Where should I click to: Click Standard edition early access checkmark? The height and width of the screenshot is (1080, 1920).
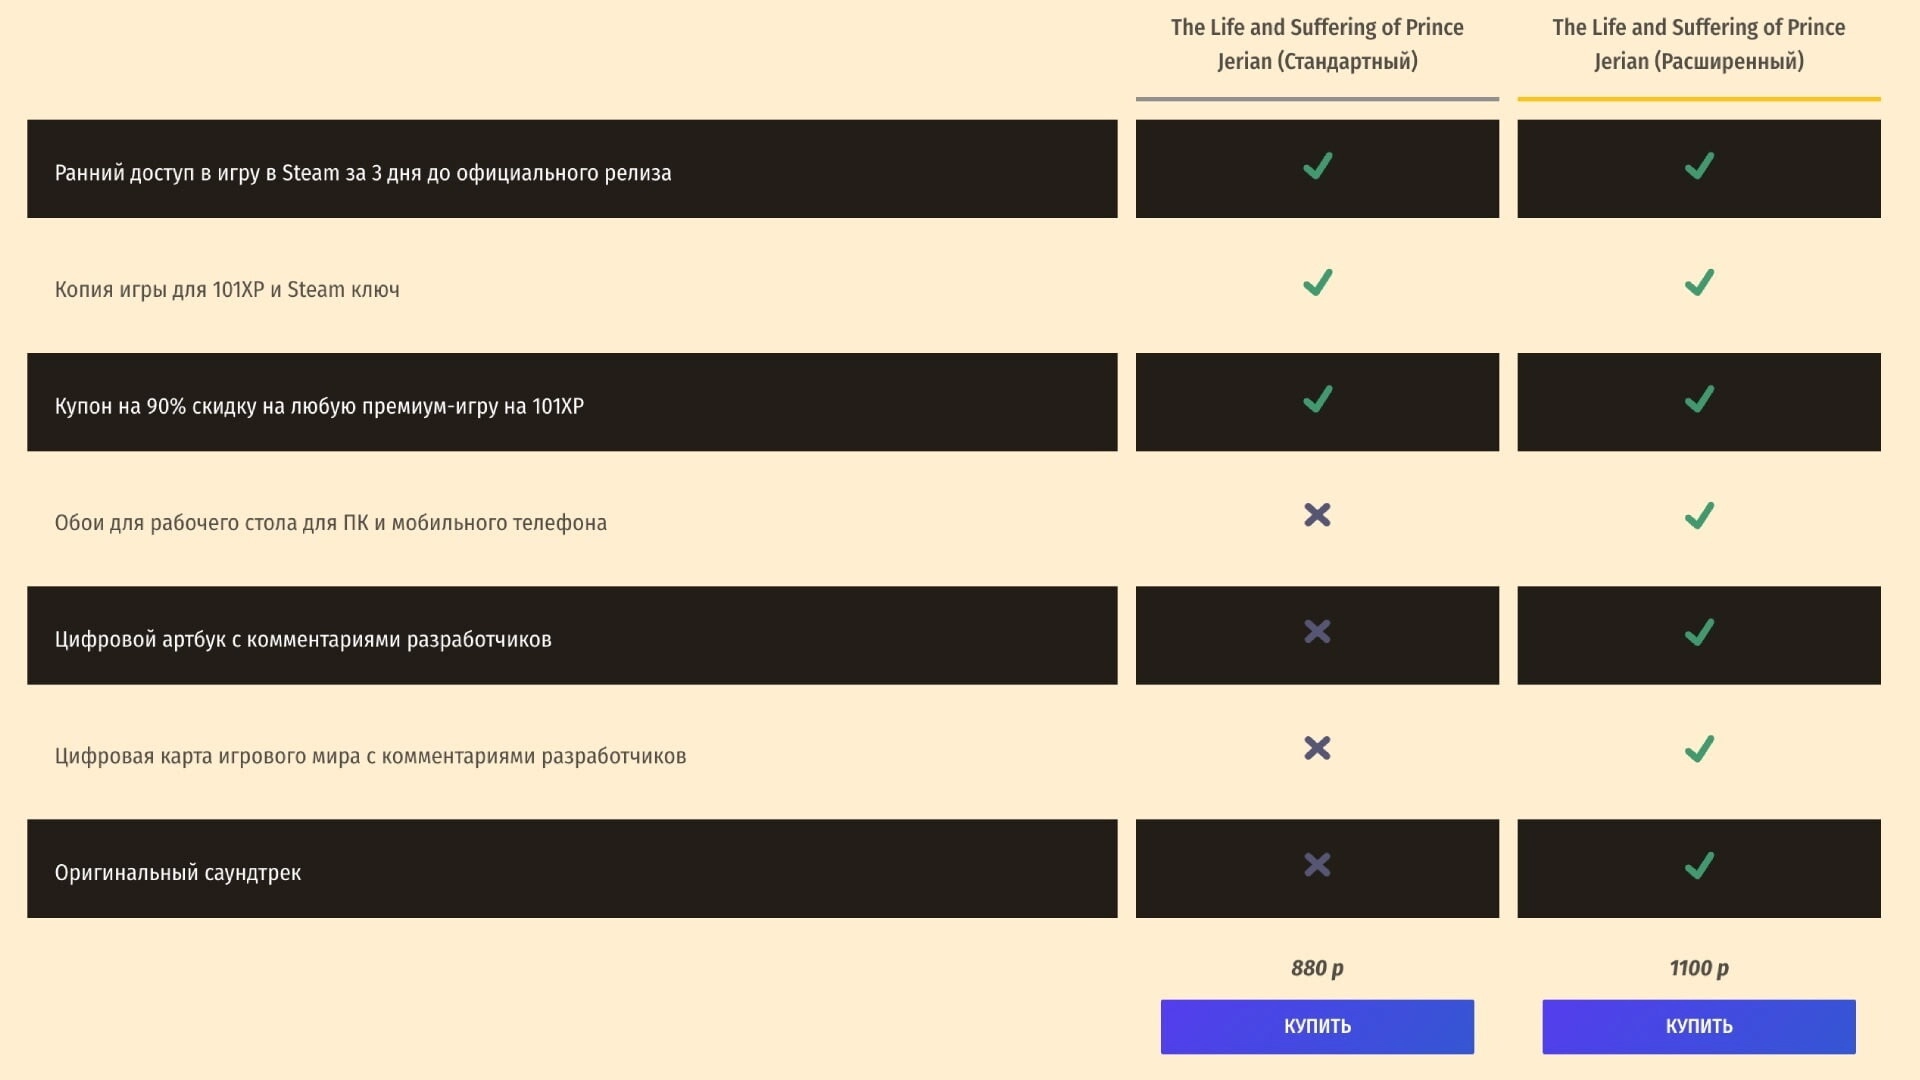pyautogui.click(x=1317, y=166)
